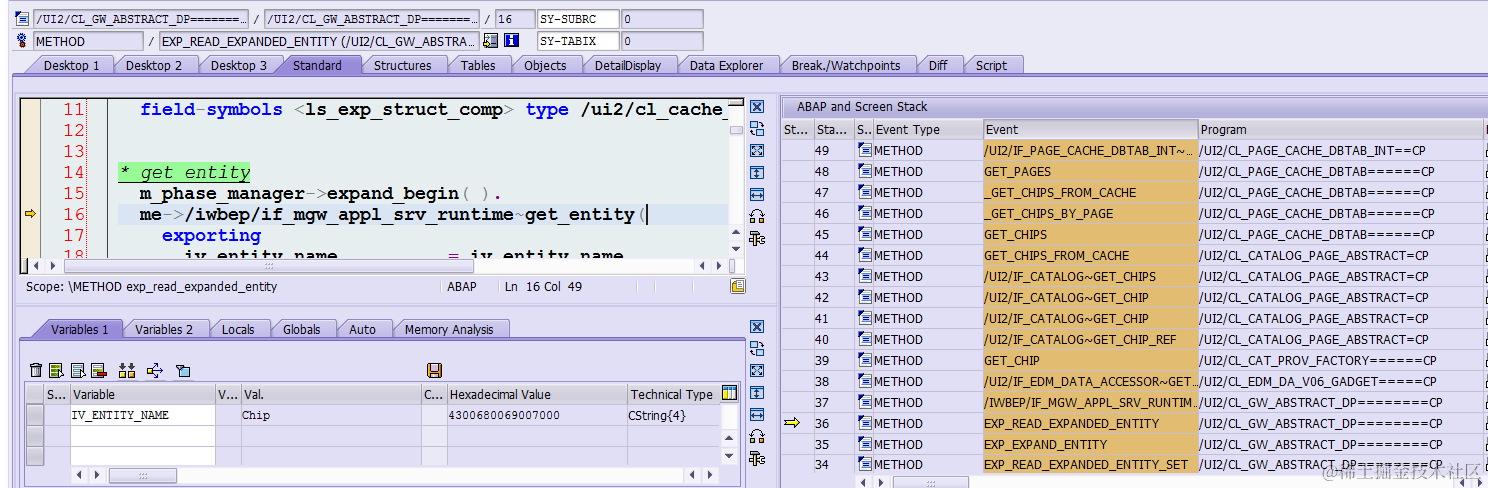The image size is (1488, 488).
Task: Click the exchange tool icon beside the source editor
Action: [x=757, y=129]
